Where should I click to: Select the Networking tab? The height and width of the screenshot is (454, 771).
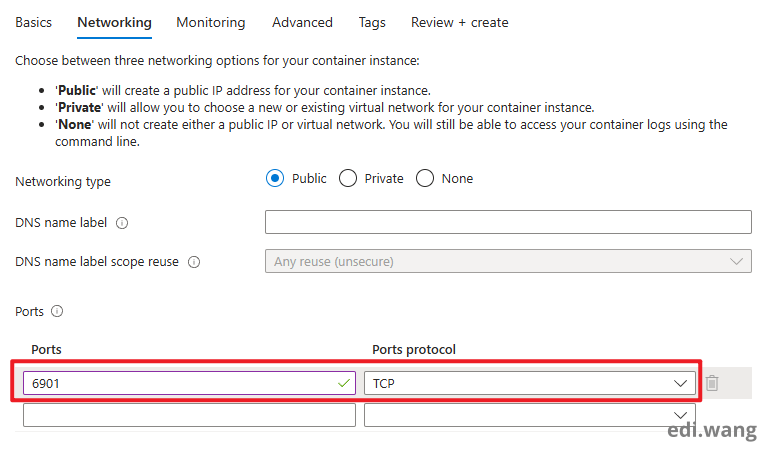pos(114,22)
